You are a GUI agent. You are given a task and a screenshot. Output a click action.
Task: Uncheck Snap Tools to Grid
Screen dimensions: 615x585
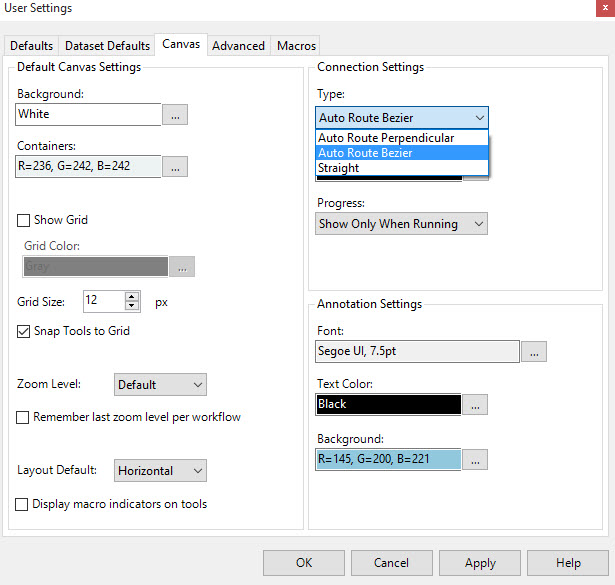[24, 331]
